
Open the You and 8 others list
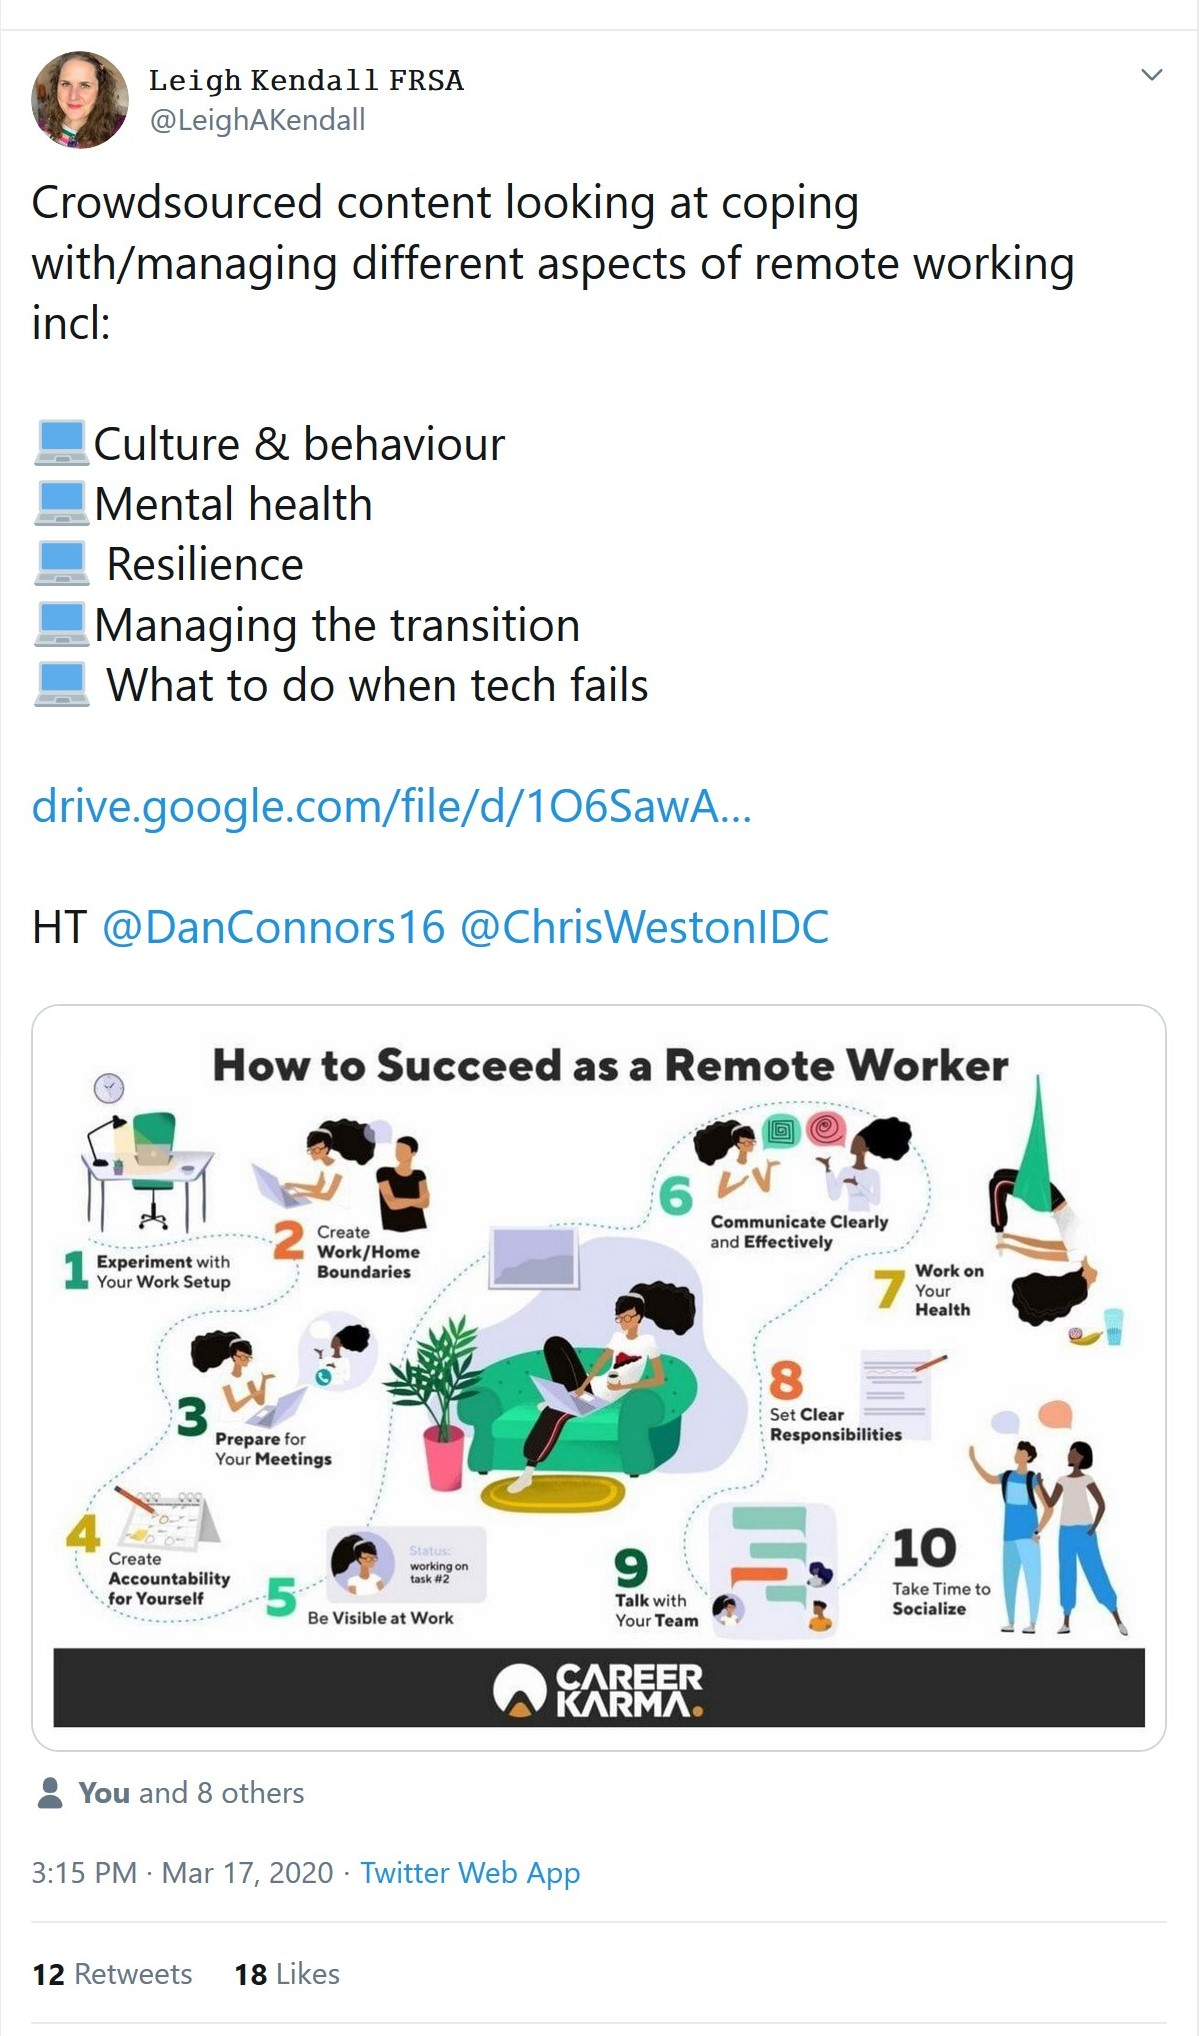[191, 1793]
